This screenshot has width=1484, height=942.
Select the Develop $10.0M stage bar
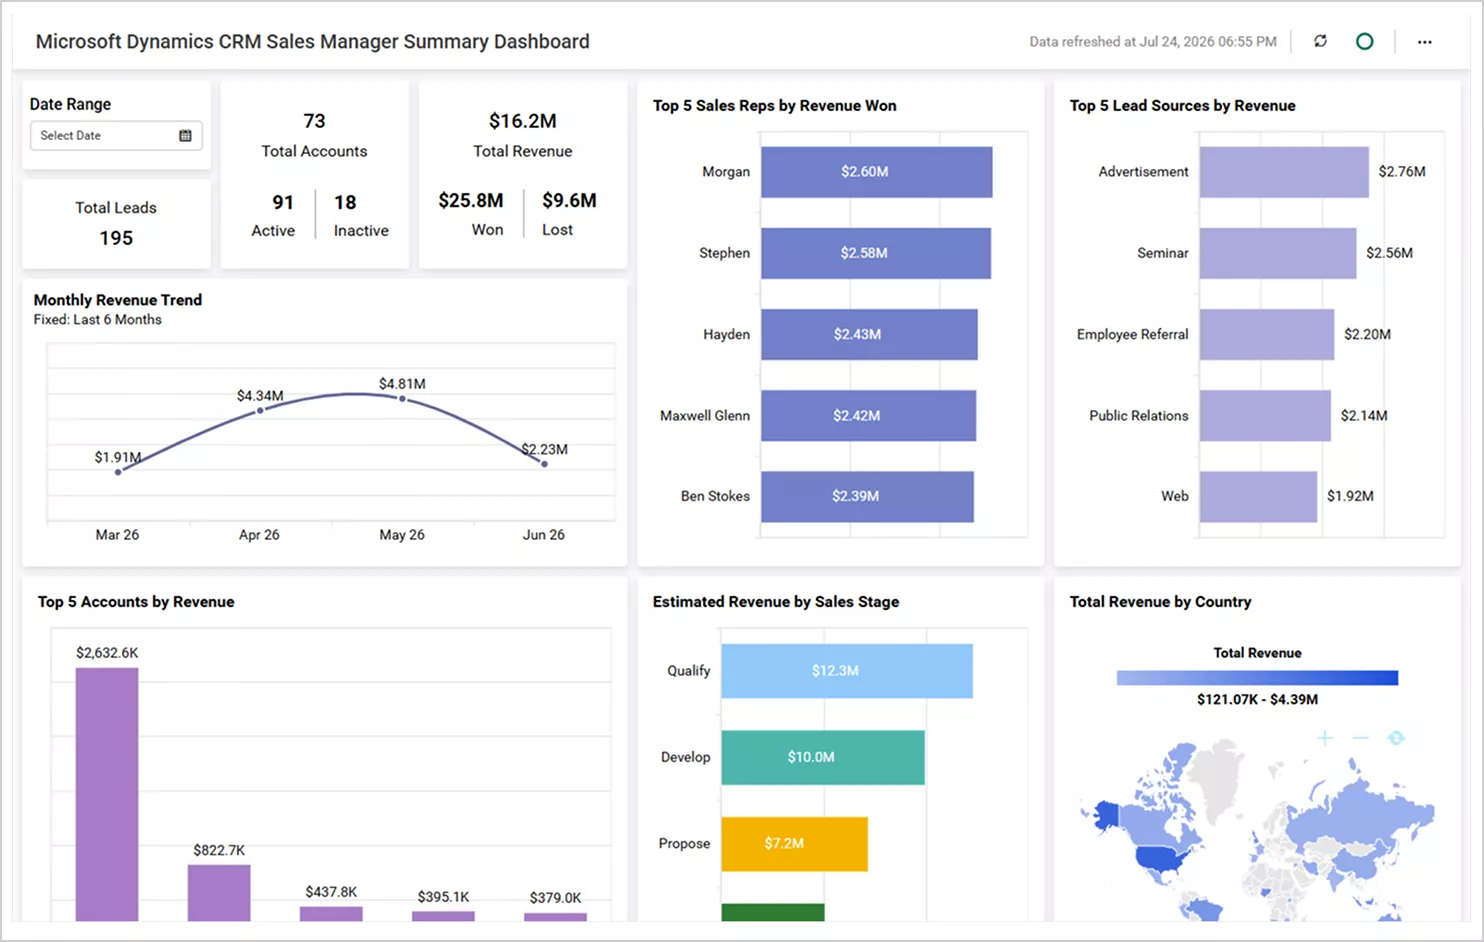tap(823, 757)
